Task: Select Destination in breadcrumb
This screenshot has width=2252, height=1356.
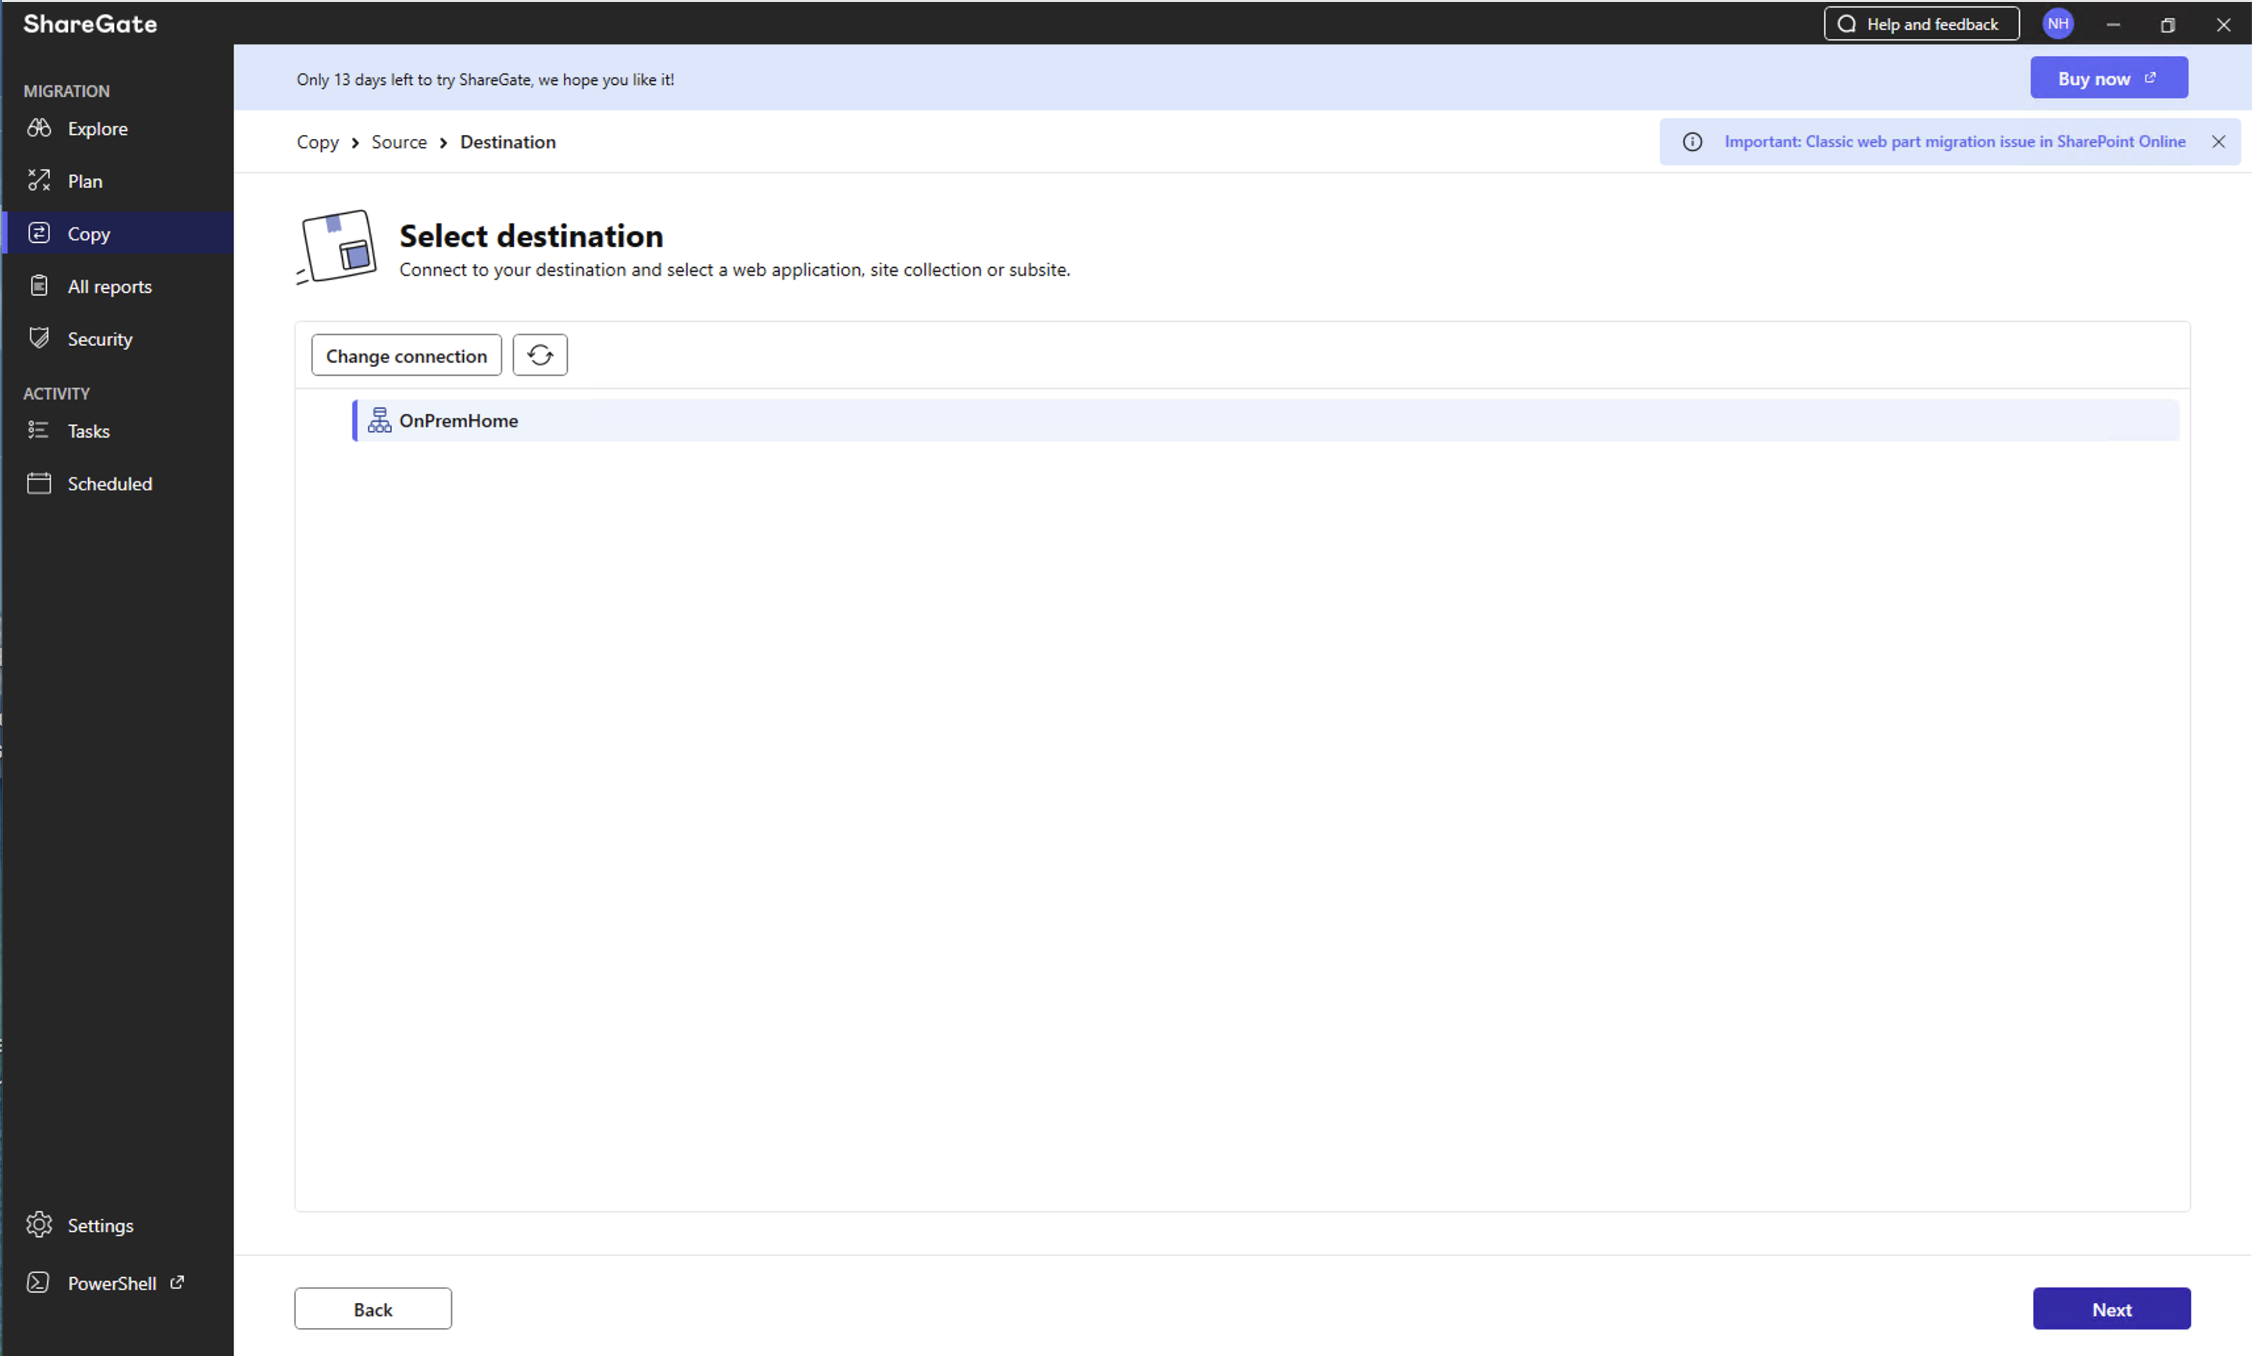Action: tap(508, 142)
